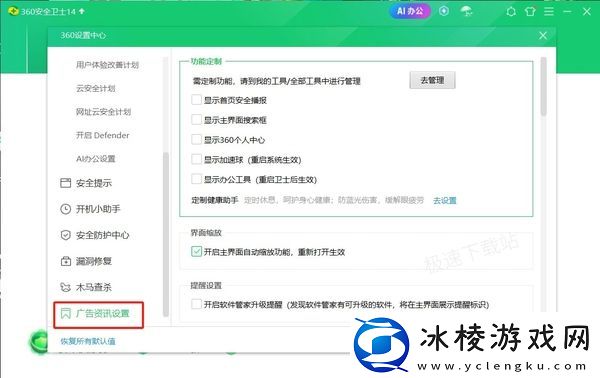Click the 安全提示 sidebar icon

65,183
